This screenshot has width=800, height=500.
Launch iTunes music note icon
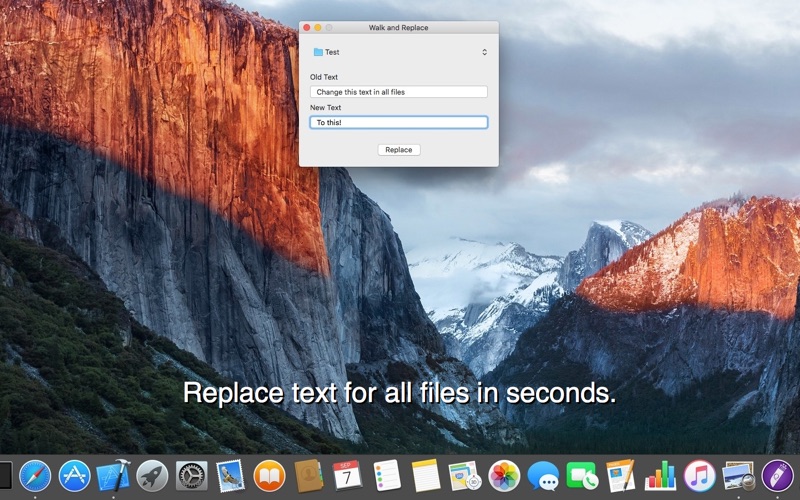coord(699,476)
